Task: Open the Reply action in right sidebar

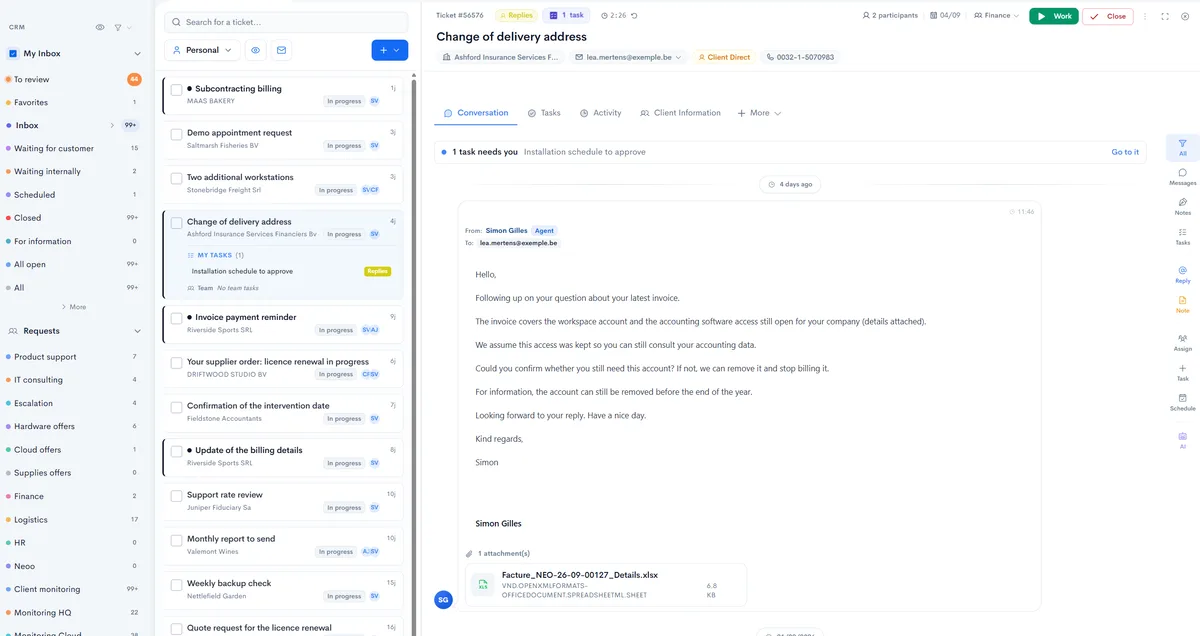Action: tap(1183, 274)
